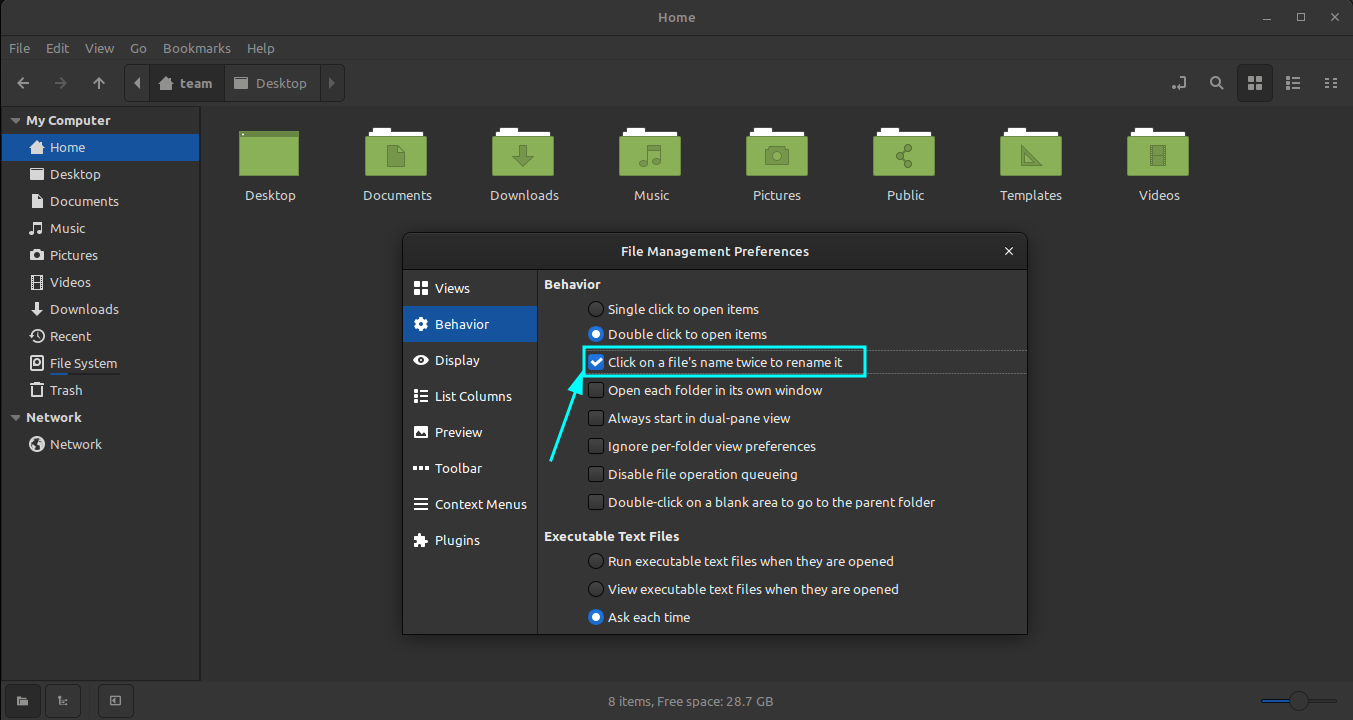This screenshot has width=1353, height=720.
Task: Show places sidebar button in status bar
Action: (23, 701)
